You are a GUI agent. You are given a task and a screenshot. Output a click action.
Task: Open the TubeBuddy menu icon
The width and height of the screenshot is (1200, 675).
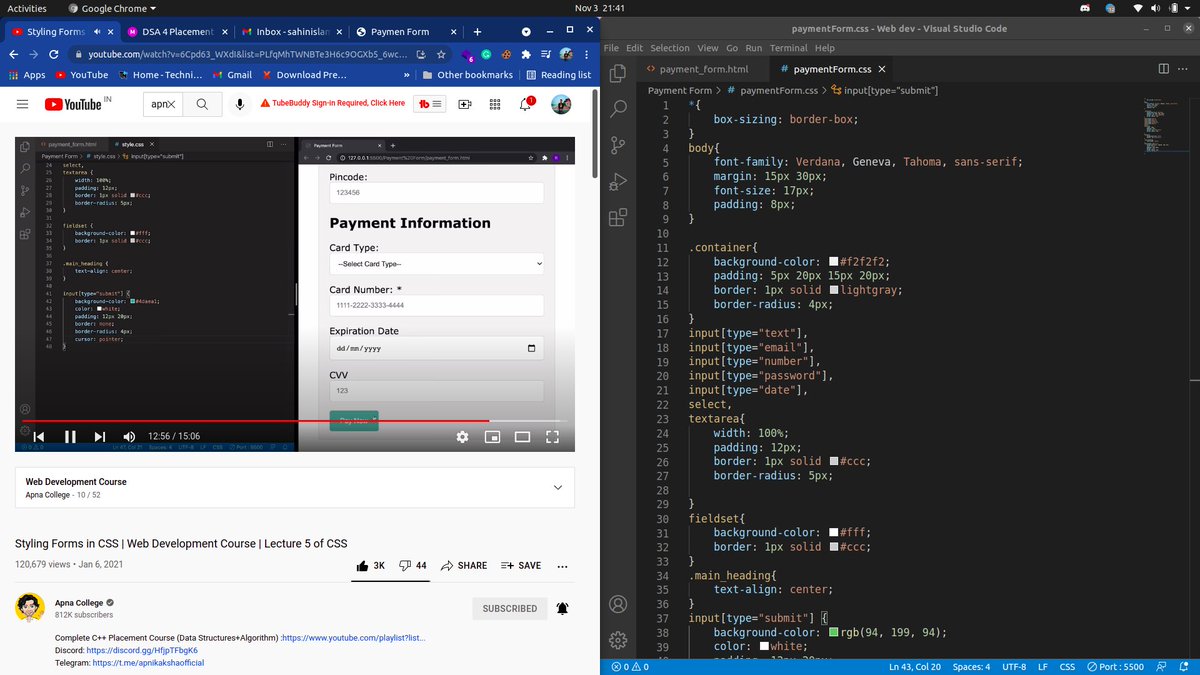coord(431,104)
